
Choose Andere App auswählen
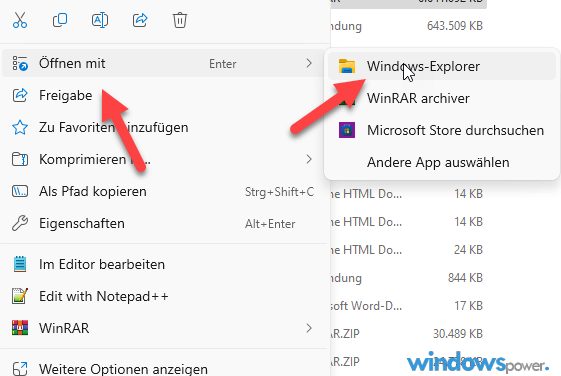(442, 162)
